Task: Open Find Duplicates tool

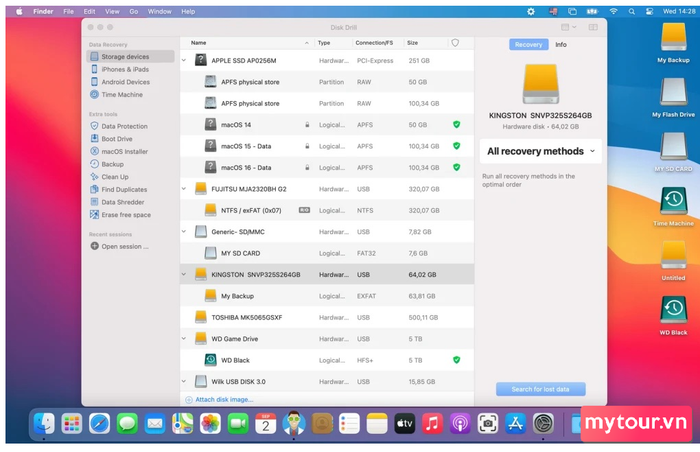Action: pos(124,189)
